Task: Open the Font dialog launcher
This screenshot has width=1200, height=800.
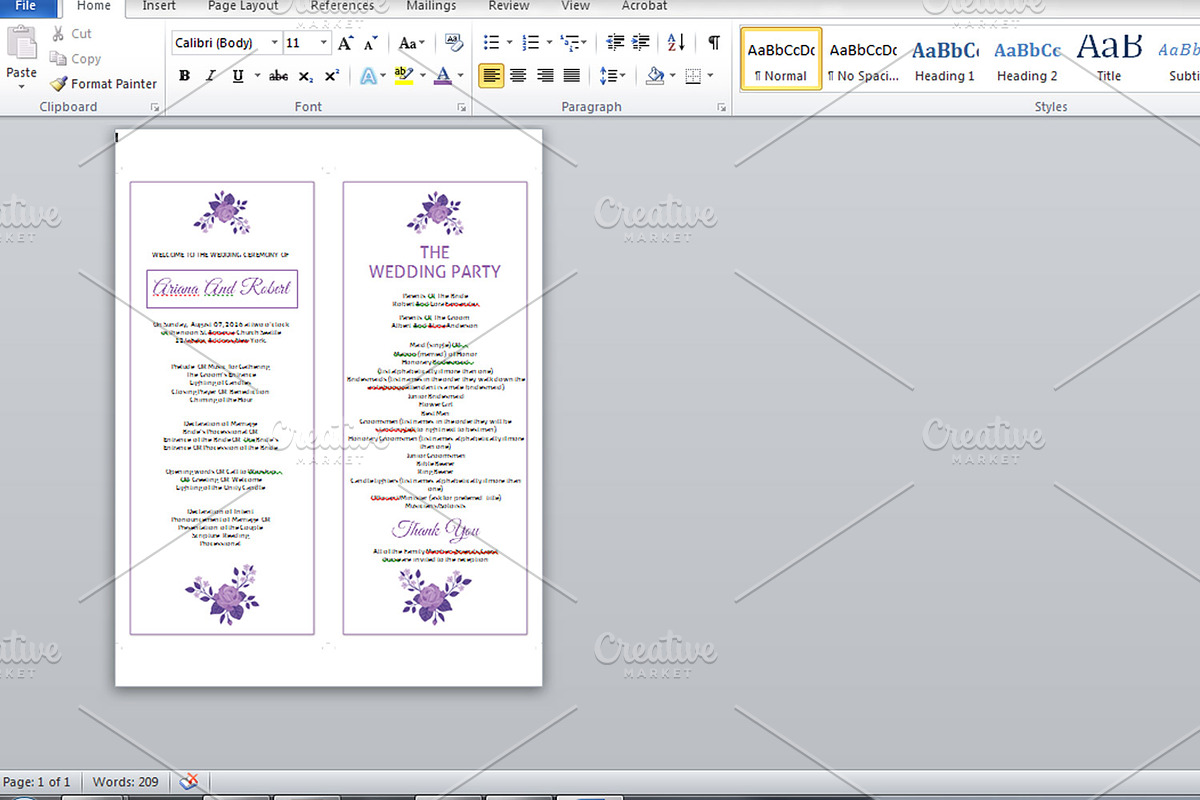Action: tap(462, 107)
